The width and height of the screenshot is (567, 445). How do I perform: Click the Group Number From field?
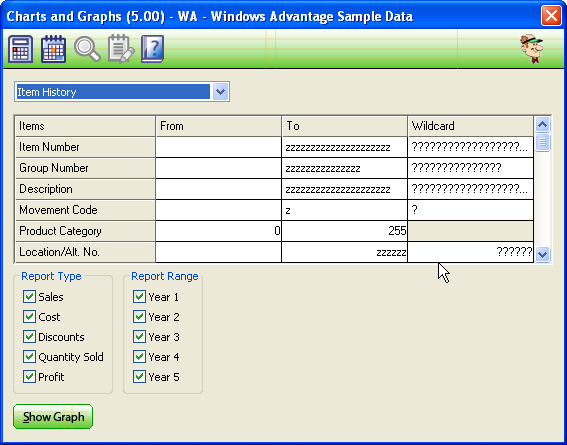point(218,168)
